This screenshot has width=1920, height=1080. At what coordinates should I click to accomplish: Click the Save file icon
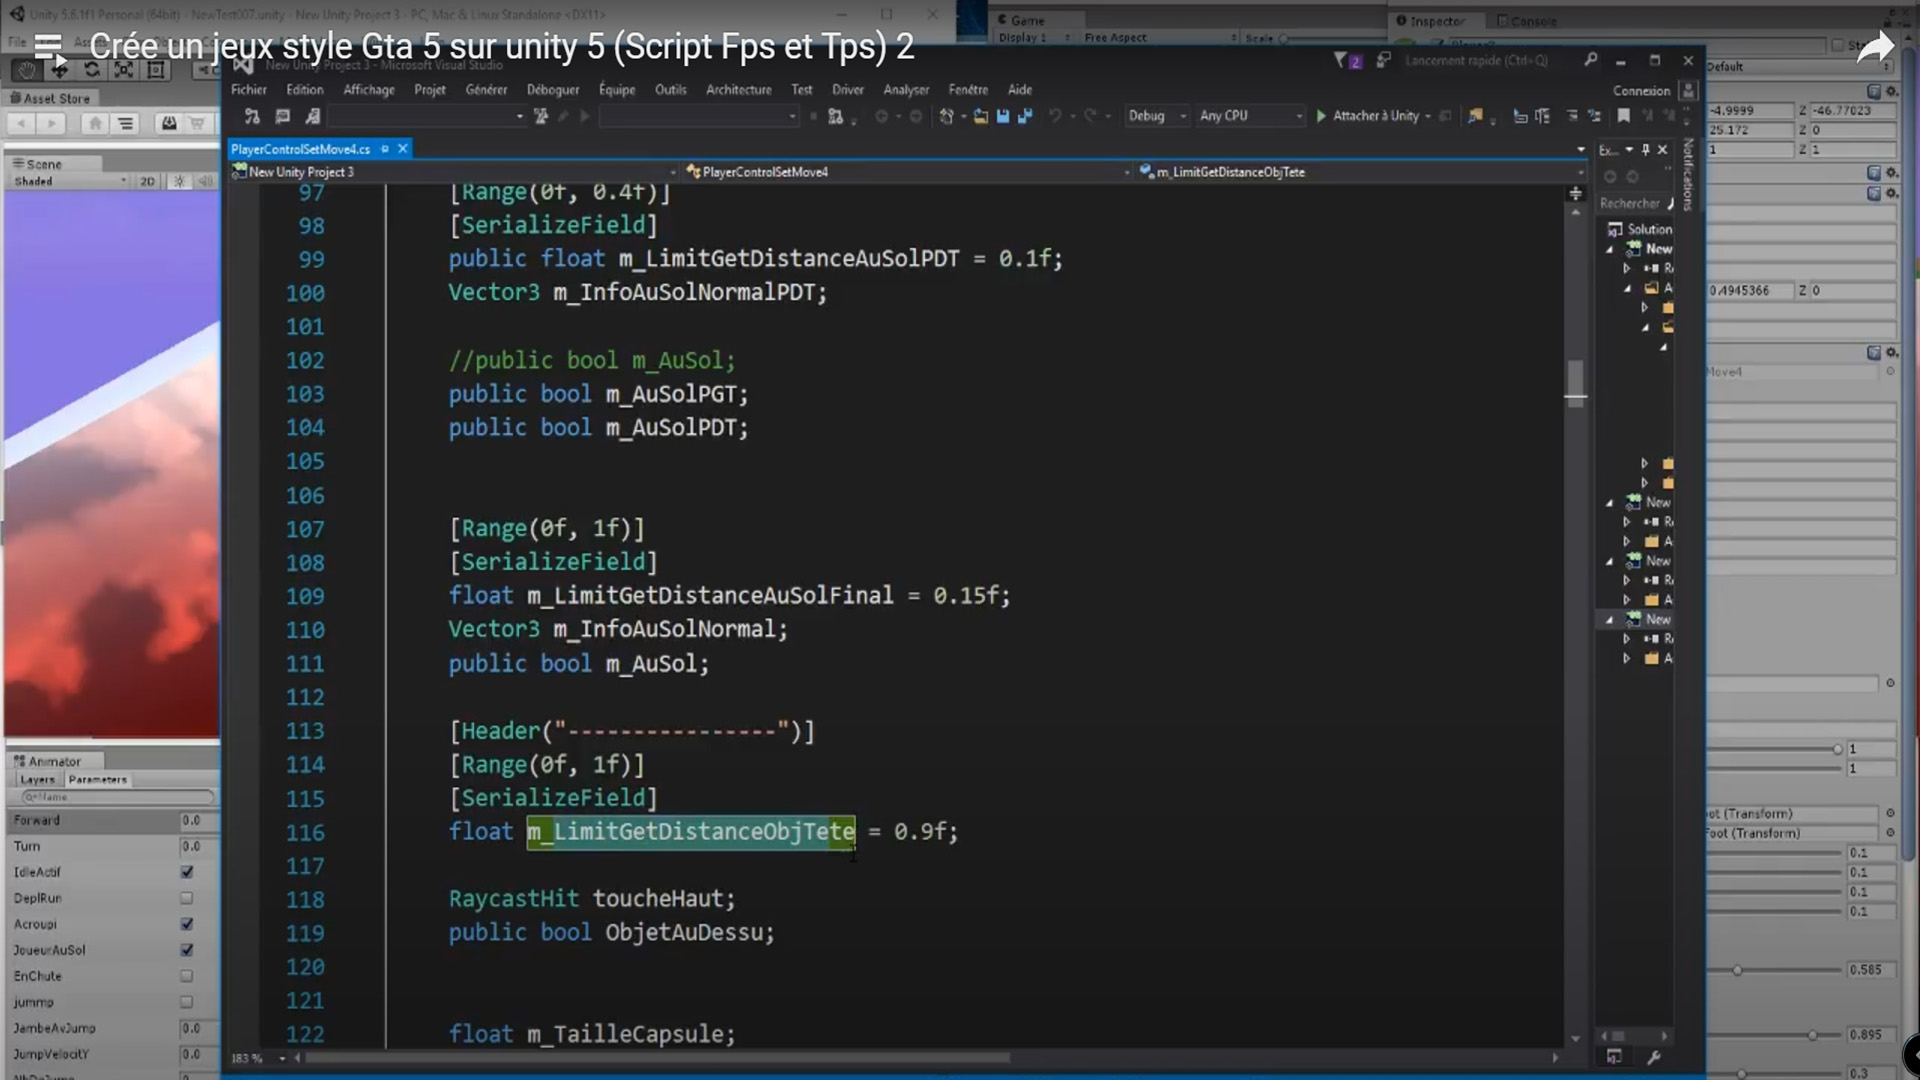pos(1003,116)
